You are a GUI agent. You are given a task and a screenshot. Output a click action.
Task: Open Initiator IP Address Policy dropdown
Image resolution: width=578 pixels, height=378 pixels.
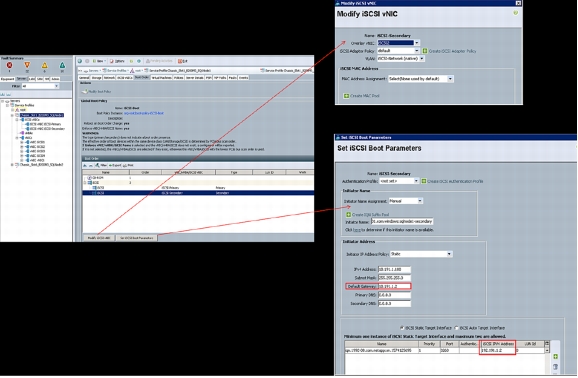pyautogui.click(x=449, y=254)
